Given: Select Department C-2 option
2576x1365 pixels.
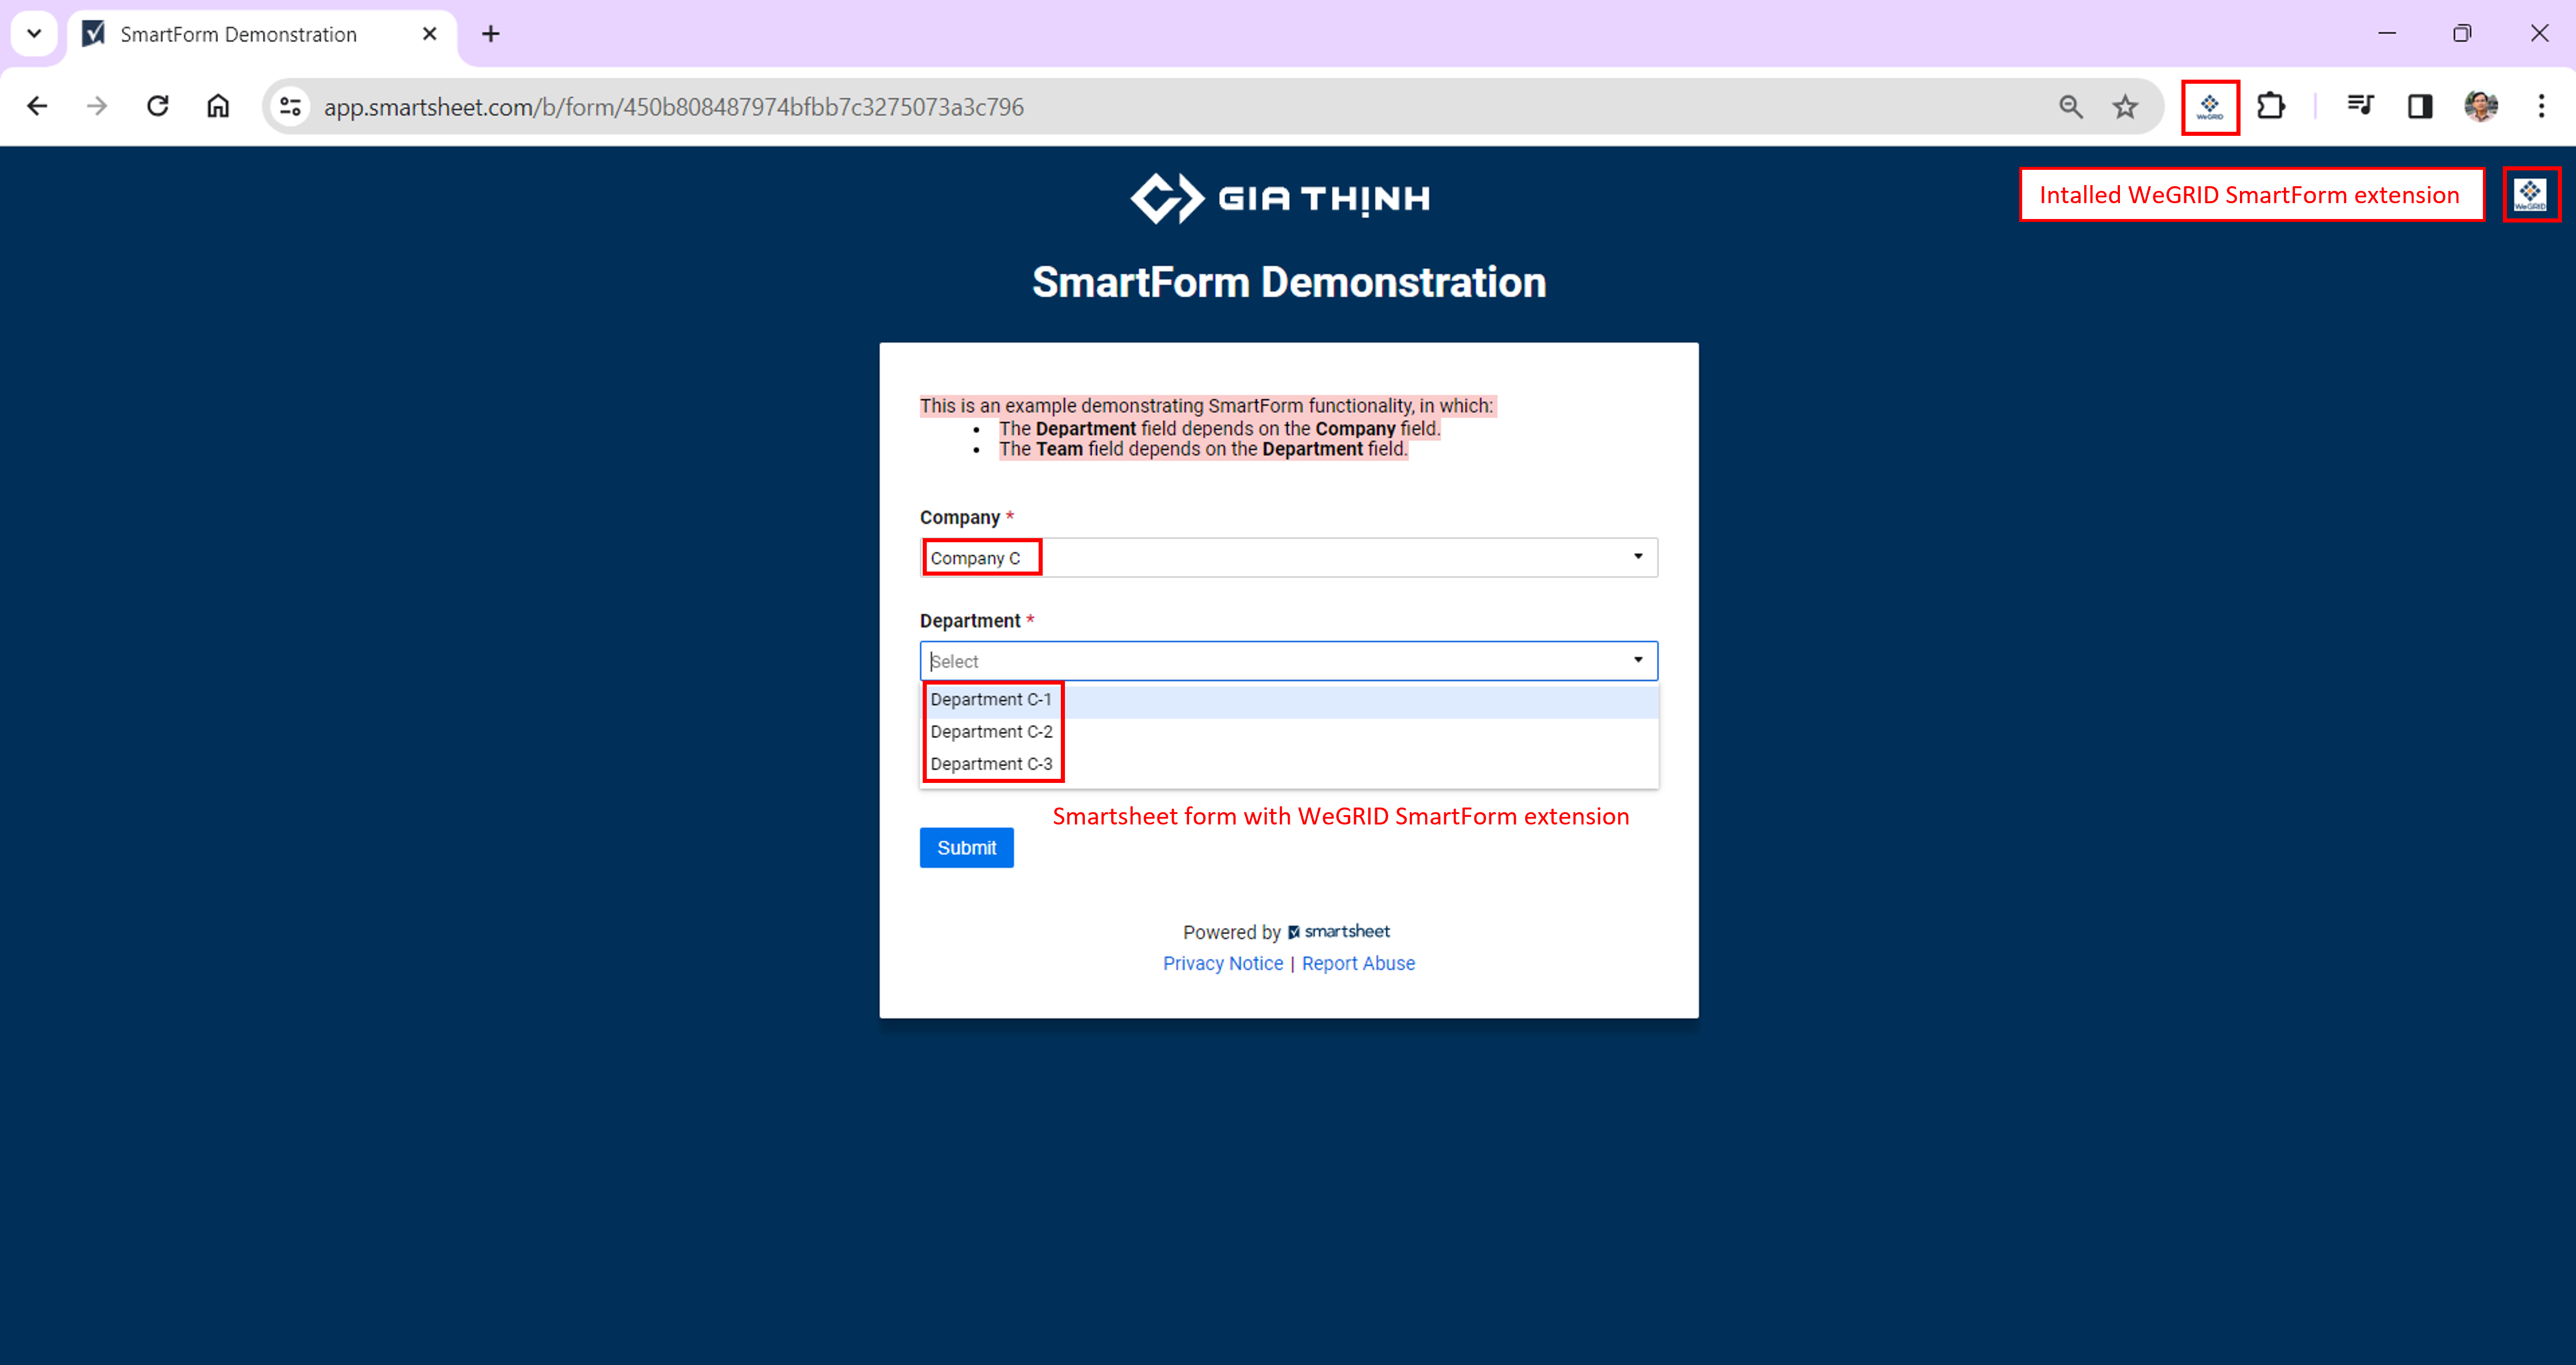Looking at the screenshot, I should coord(990,731).
